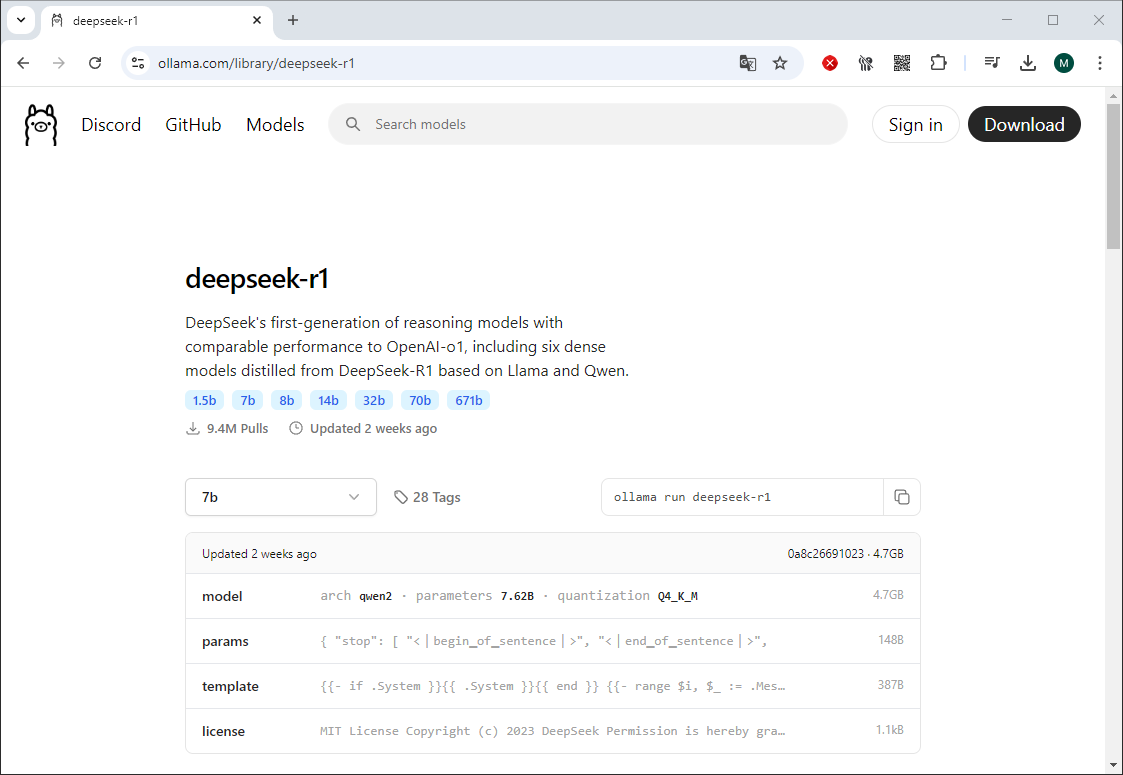Open the browser Downloads icon

click(1028, 63)
